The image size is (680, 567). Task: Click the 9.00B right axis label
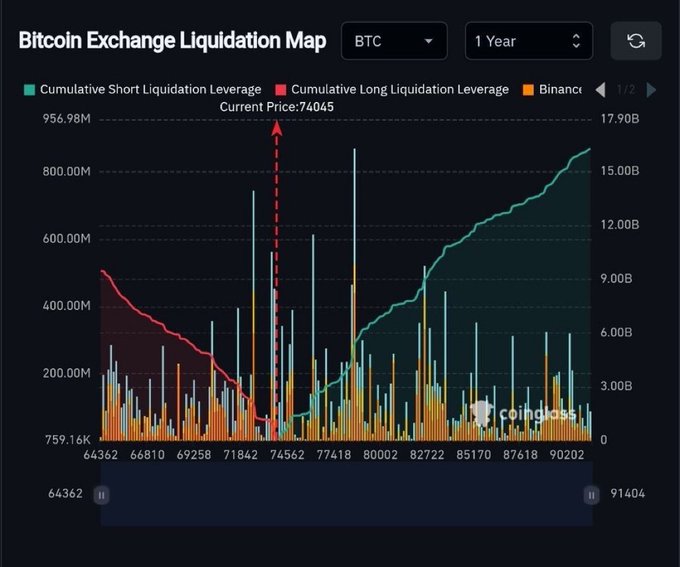[616, 279]
